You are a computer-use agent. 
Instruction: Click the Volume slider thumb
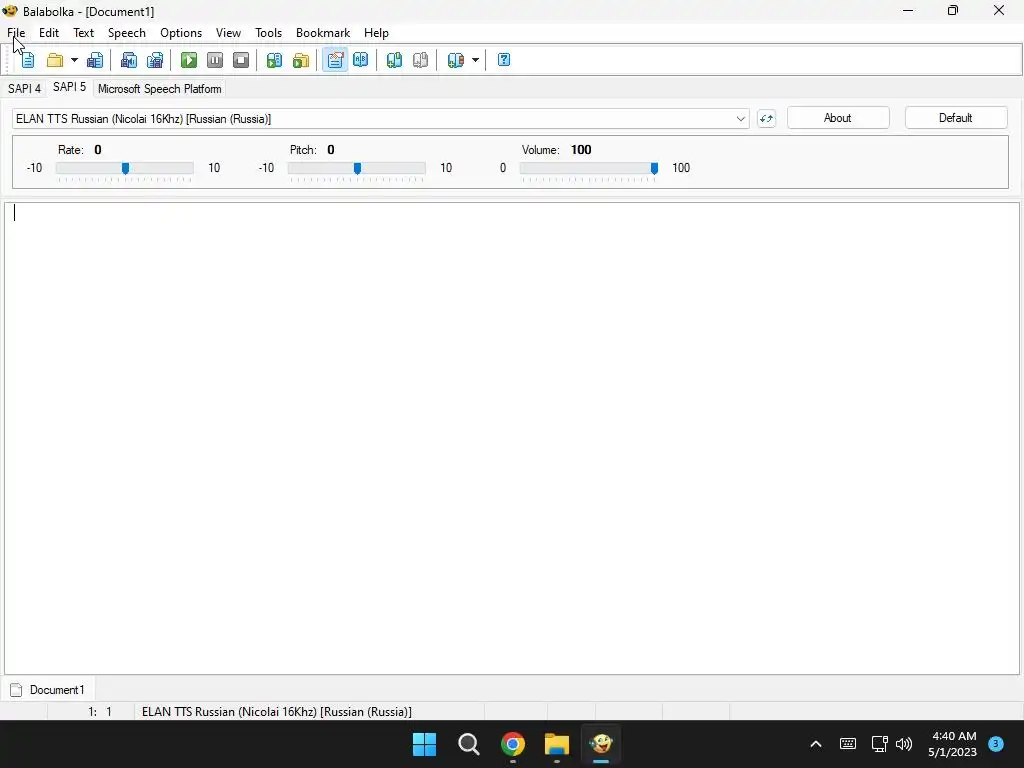click(654, 168)
